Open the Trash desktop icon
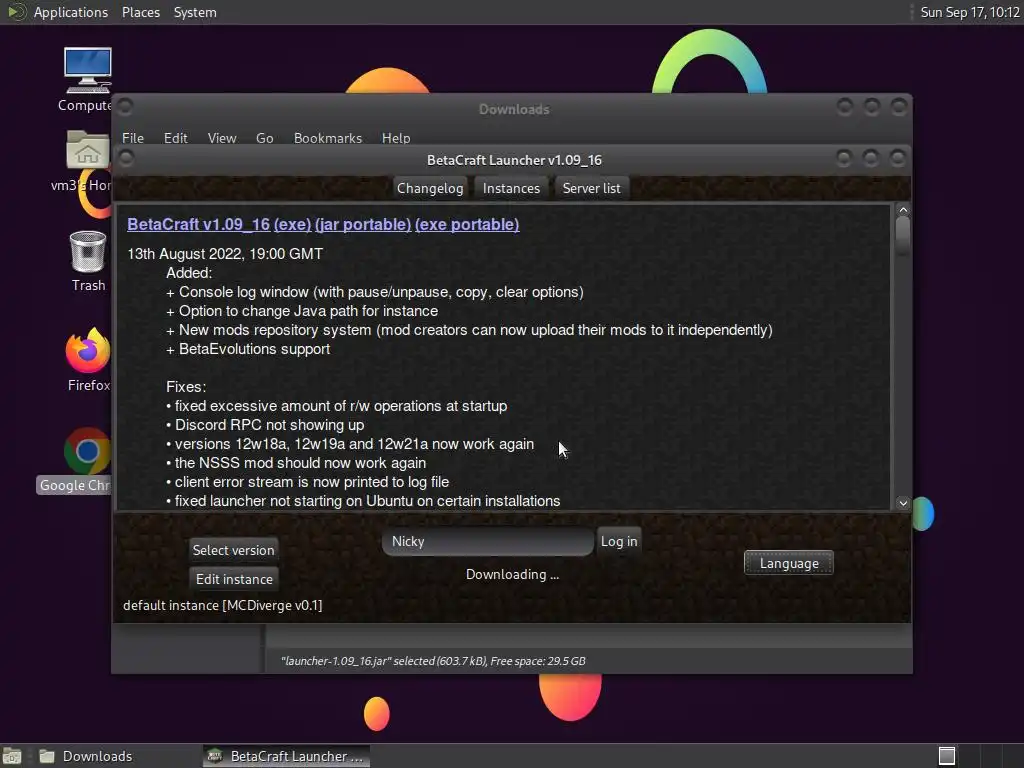Viewport: 1024px width, 768px height. pos(88,252)
